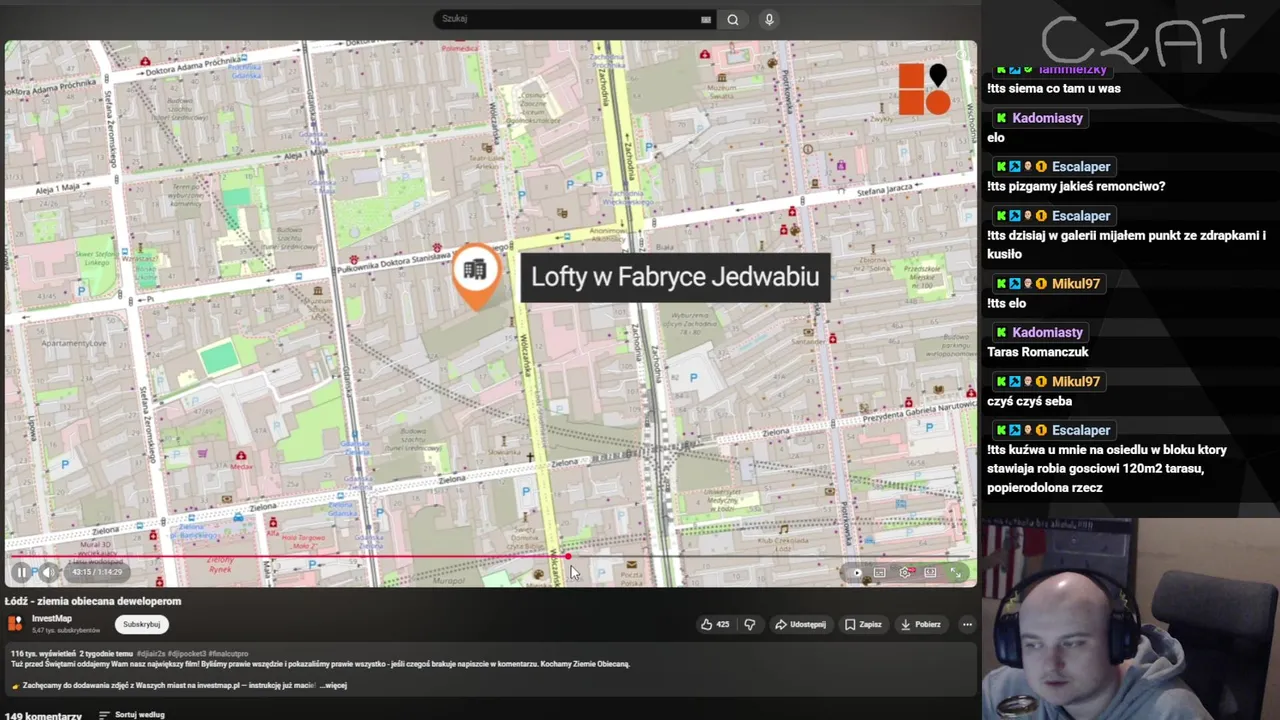Subscribe with the Subskrybuj button
The width and height of the screenshot is (1280, 720).
click(141, 624)
